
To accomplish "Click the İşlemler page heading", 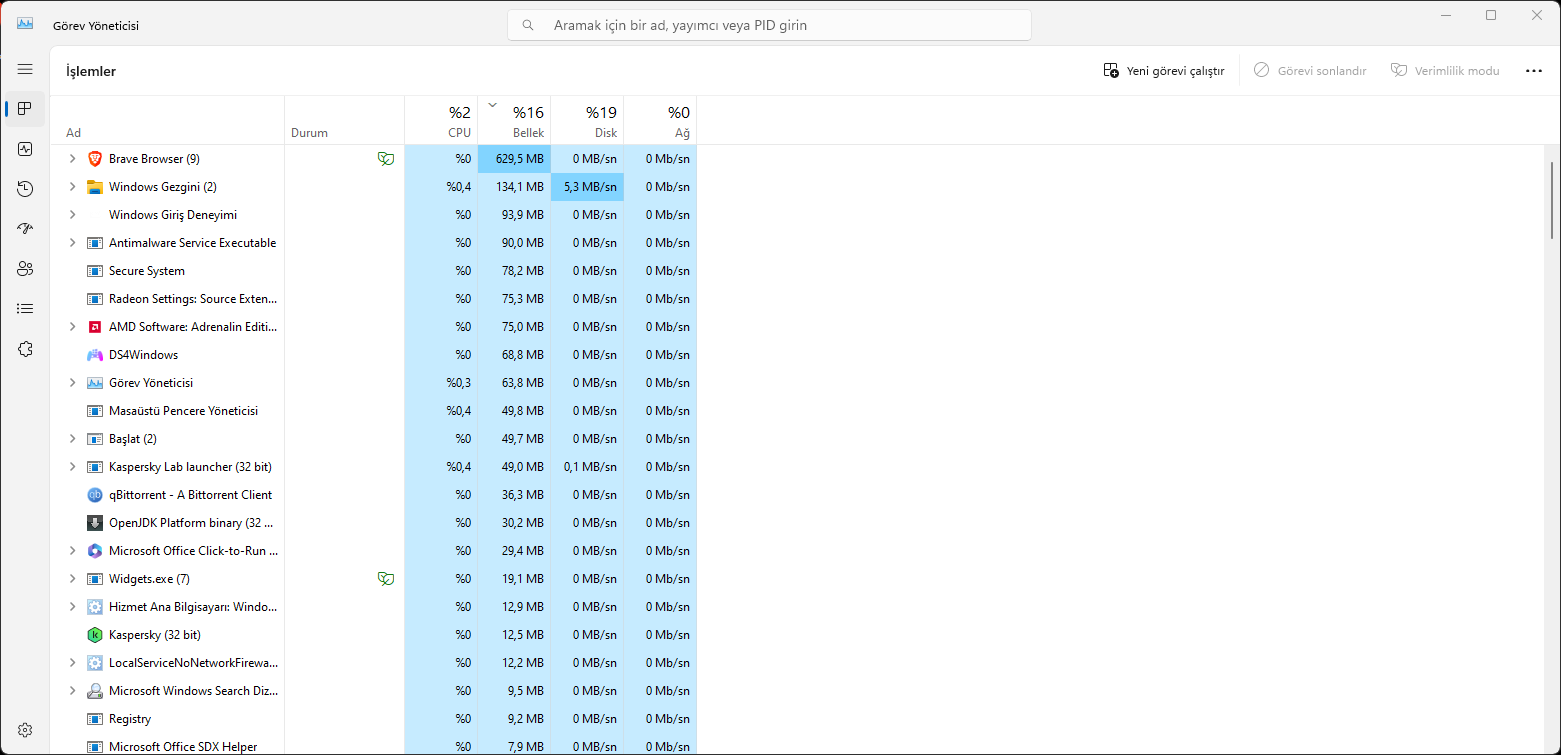I will 91,71.
